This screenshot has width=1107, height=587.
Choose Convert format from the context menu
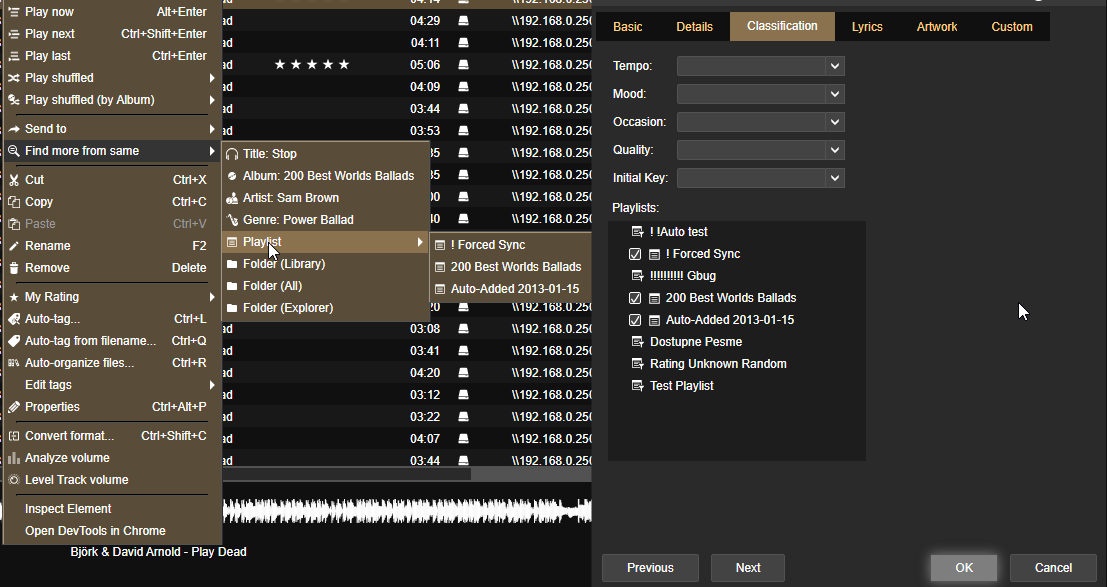coord(69,436)
